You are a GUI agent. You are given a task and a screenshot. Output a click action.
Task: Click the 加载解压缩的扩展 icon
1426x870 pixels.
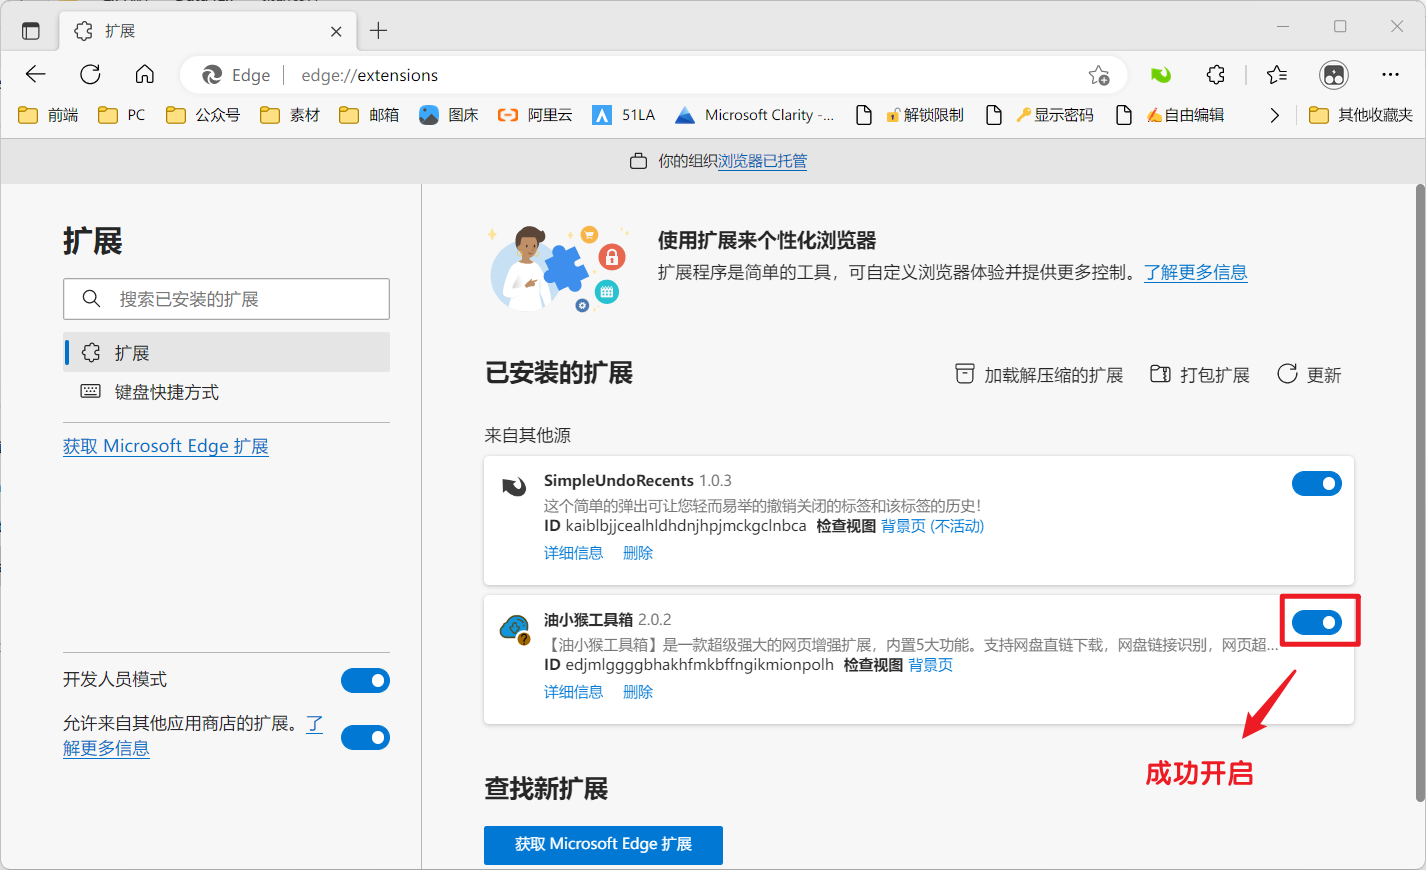click(x=965, y=373)
